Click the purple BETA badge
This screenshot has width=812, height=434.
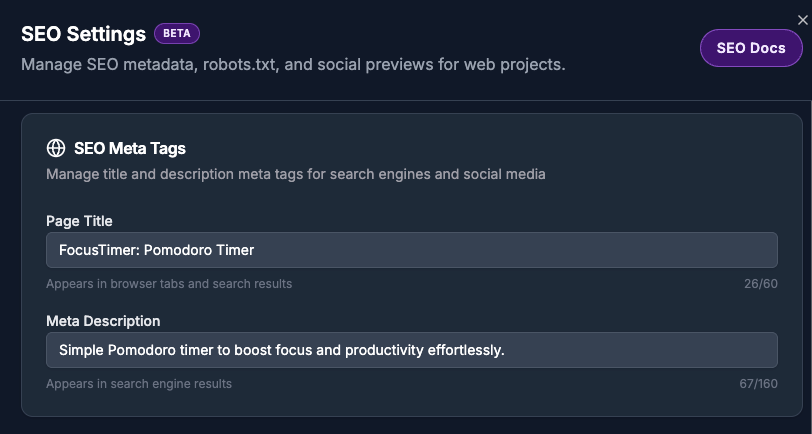[x=177, y=33]
